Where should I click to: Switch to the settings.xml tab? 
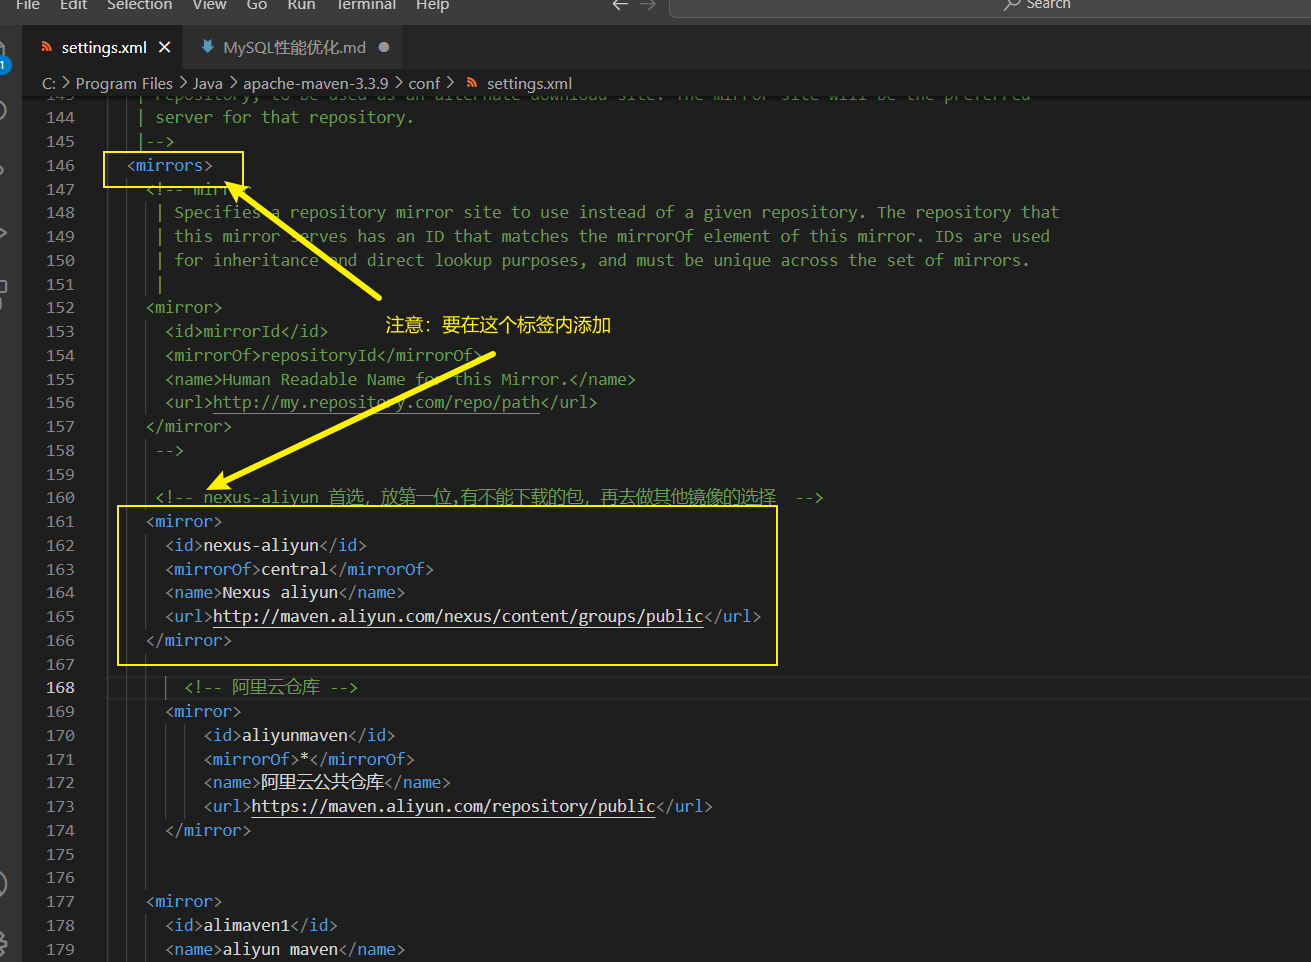pos(104,47)
